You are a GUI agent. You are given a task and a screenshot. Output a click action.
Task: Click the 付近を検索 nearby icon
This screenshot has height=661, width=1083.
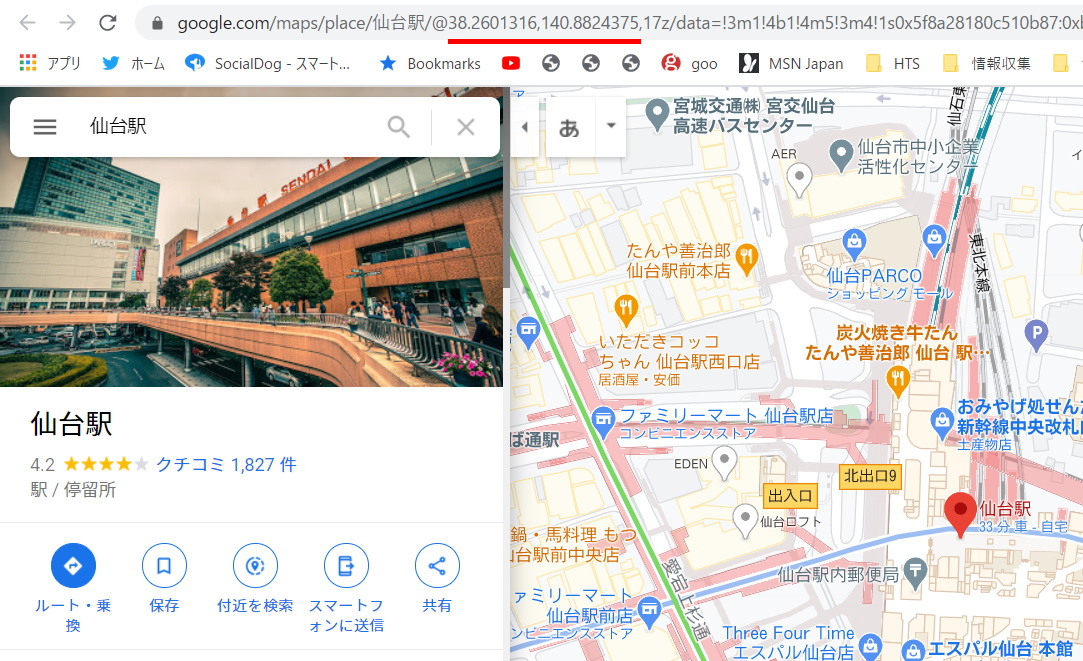click(255, 566)
